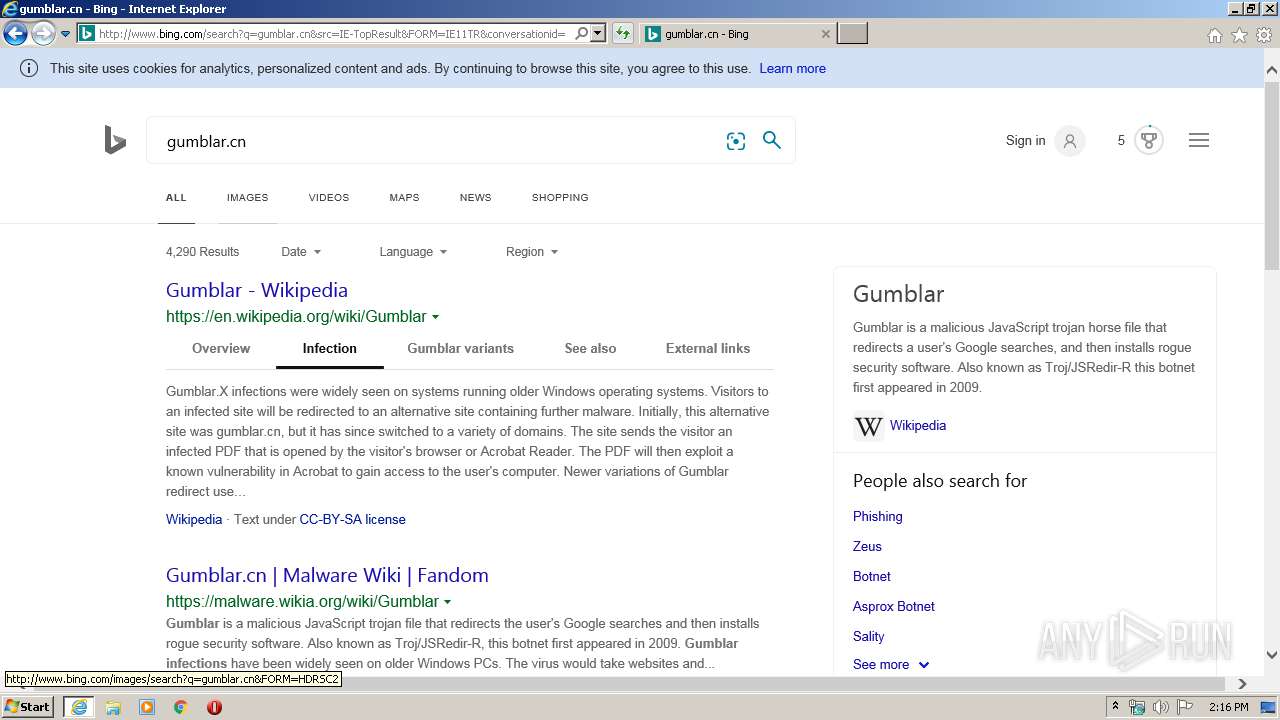Switch to the MAPS search tab
The image size is (1280, 720).
point(404,197)
